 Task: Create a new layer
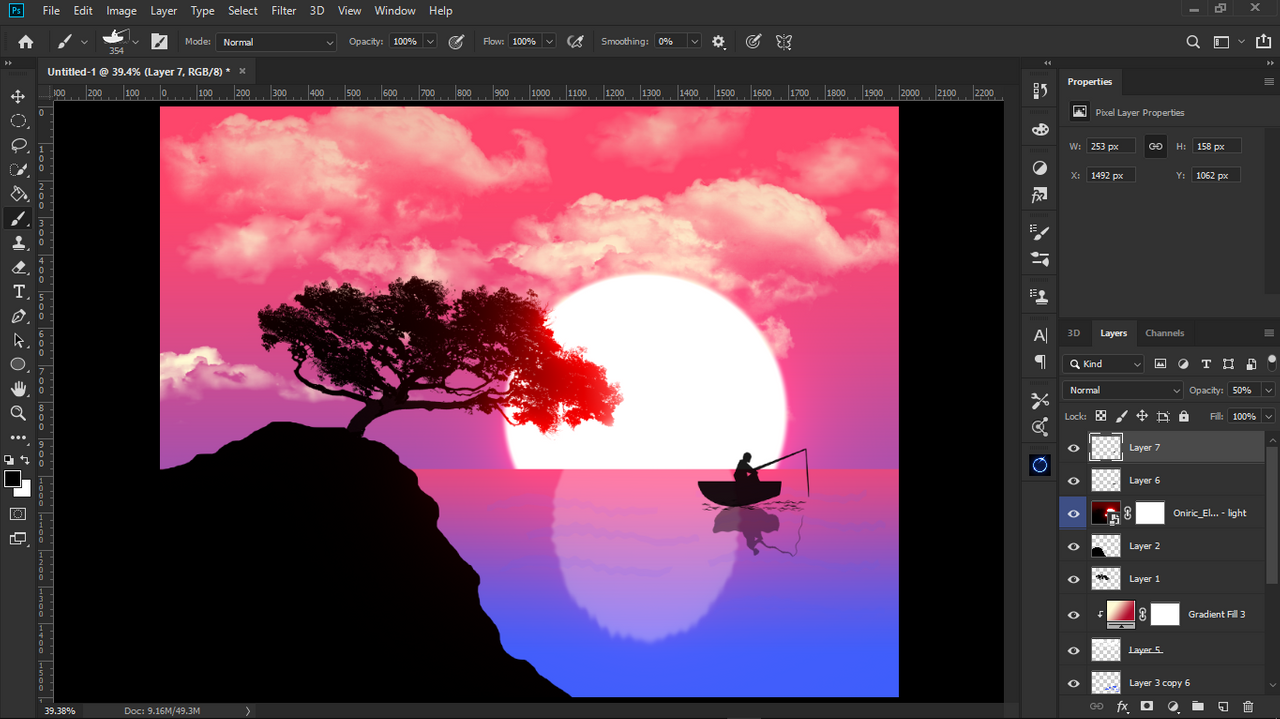click(x=1223, y=706)
